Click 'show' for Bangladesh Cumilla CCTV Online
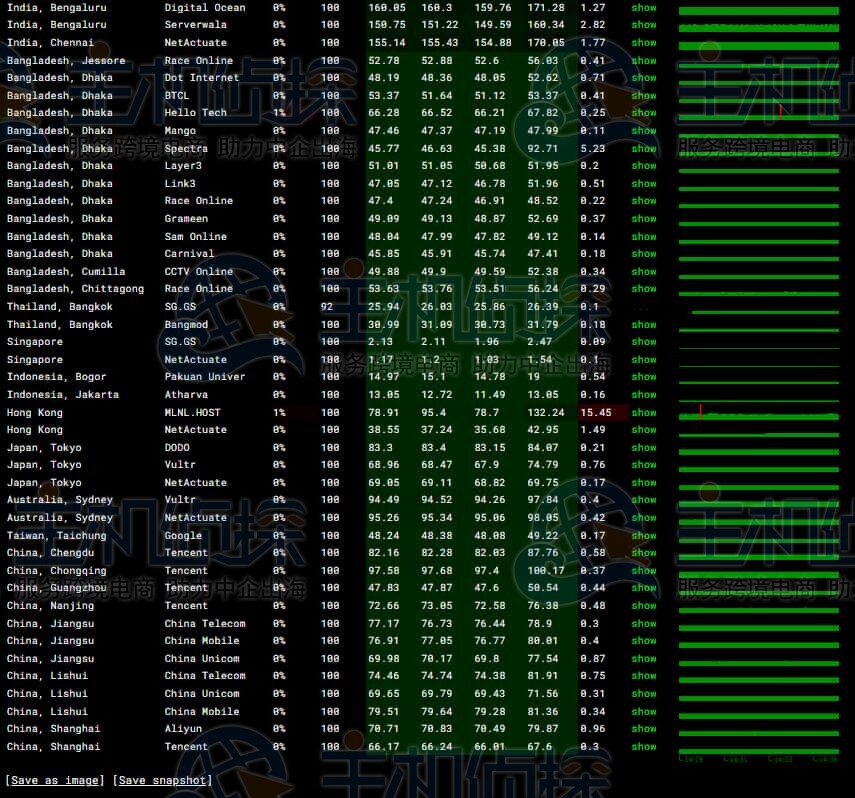The image size is (855, 798). tap(644, 272)
